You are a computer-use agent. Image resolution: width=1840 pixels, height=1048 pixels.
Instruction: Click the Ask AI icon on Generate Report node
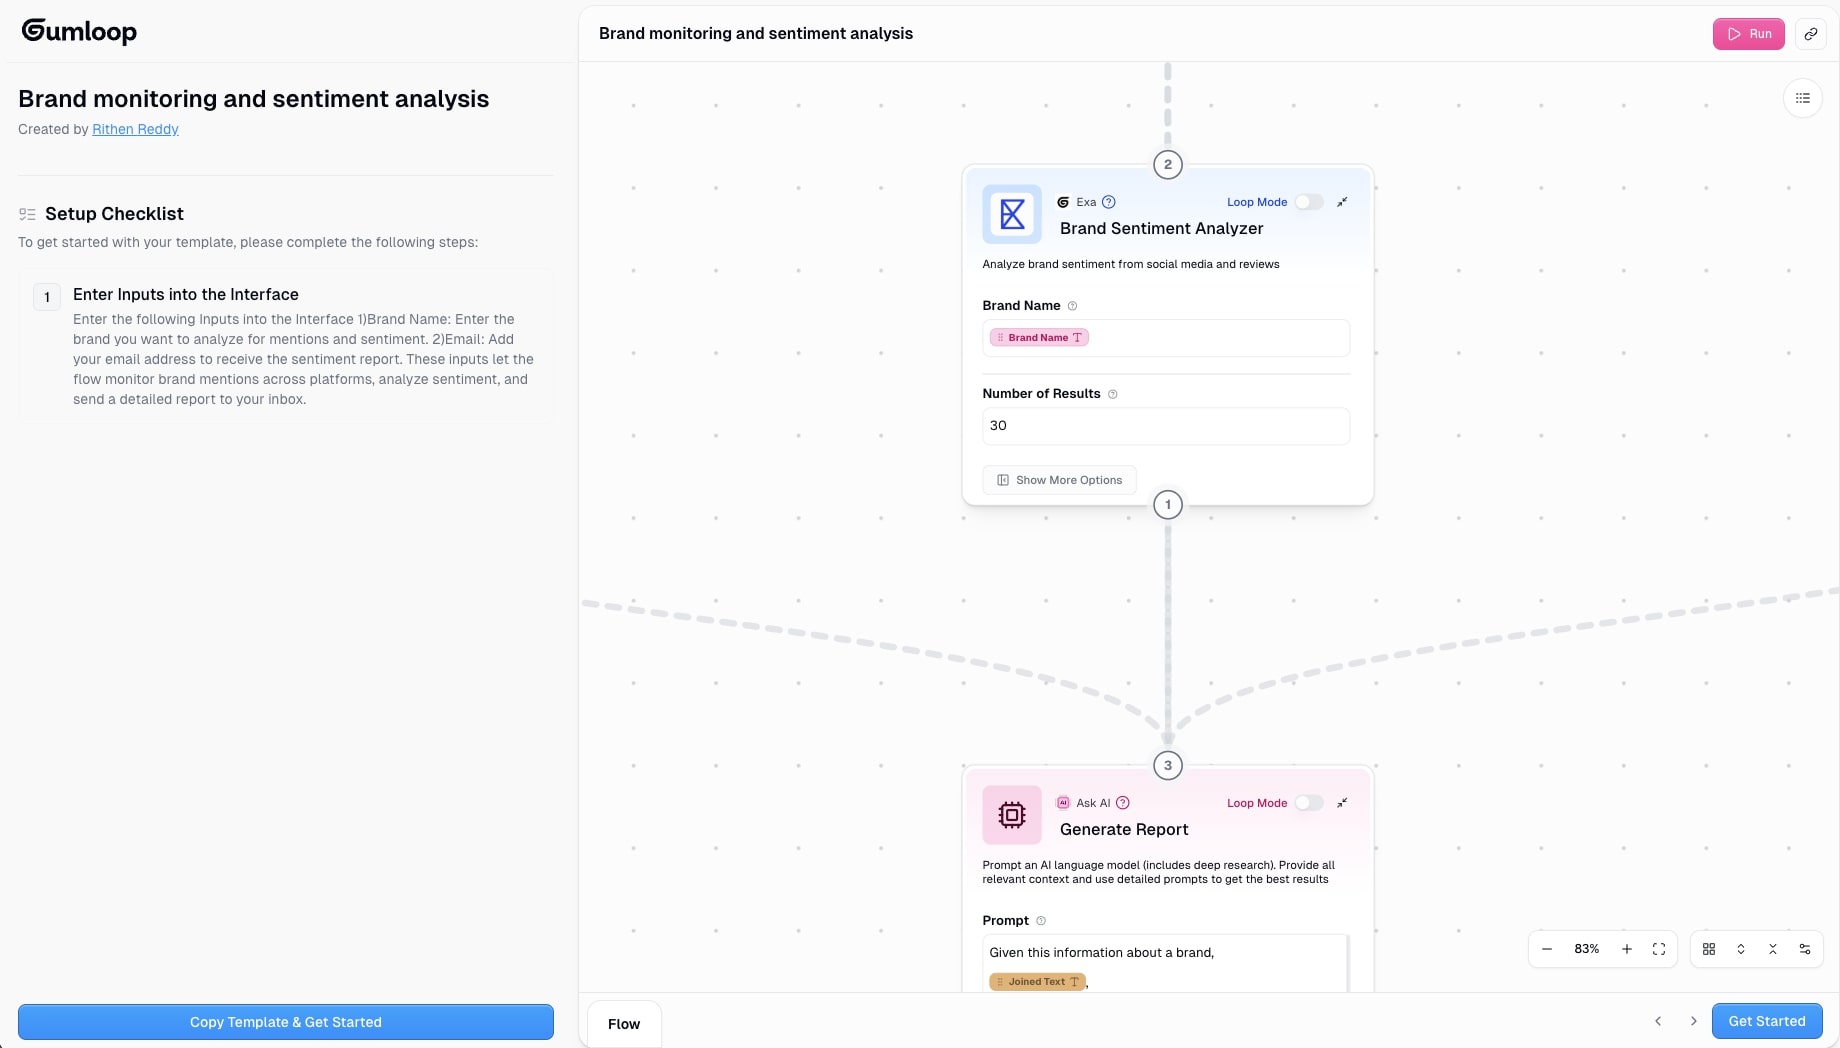[1063, 803]
